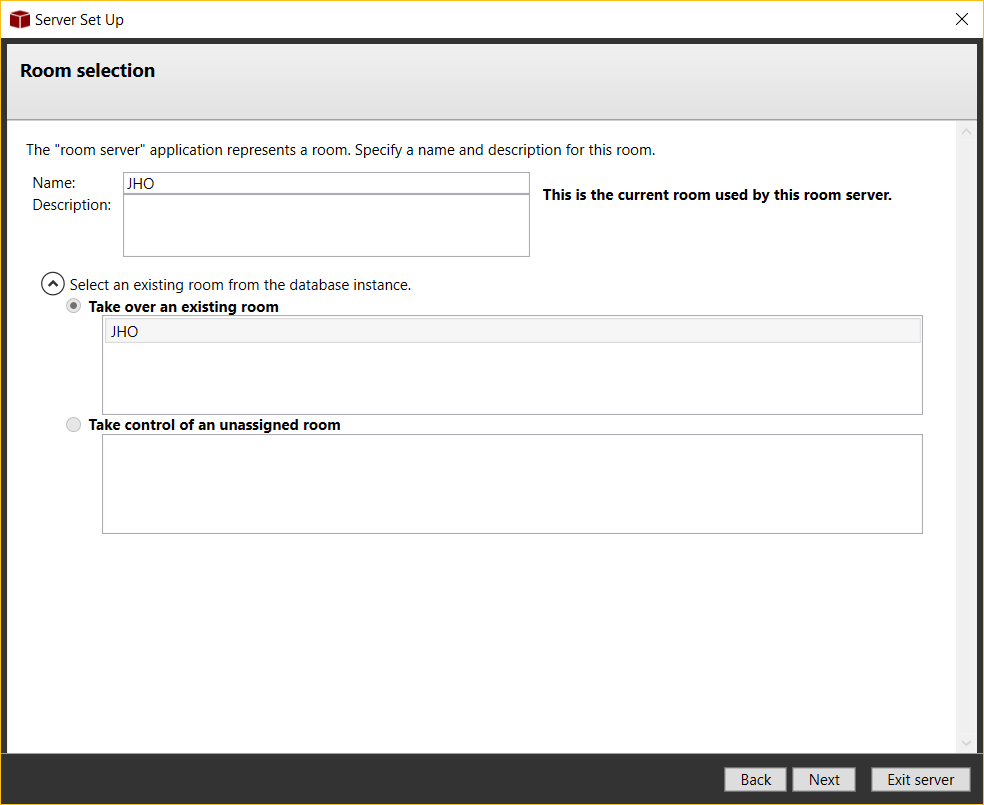
Task: Click the scrollbar down arrow
Action: pos(966,743)
